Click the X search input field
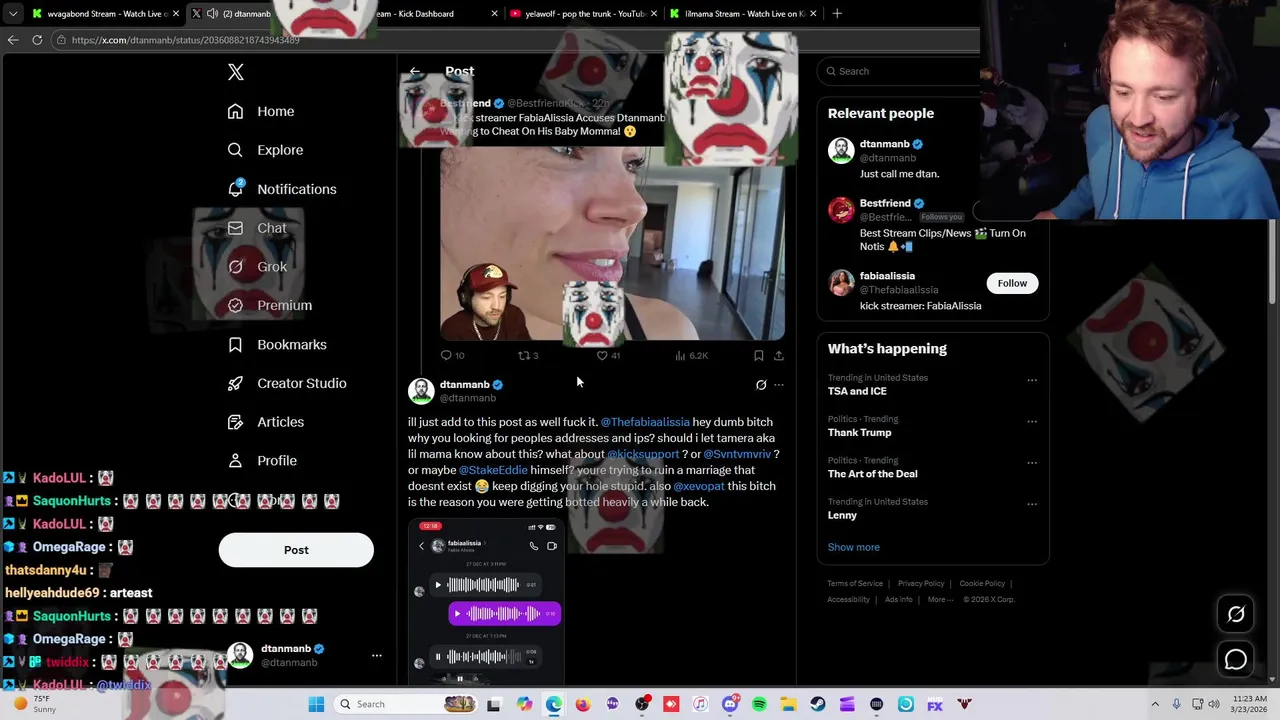This screenshot has width=1280, height=720. [x=900, y=71]
